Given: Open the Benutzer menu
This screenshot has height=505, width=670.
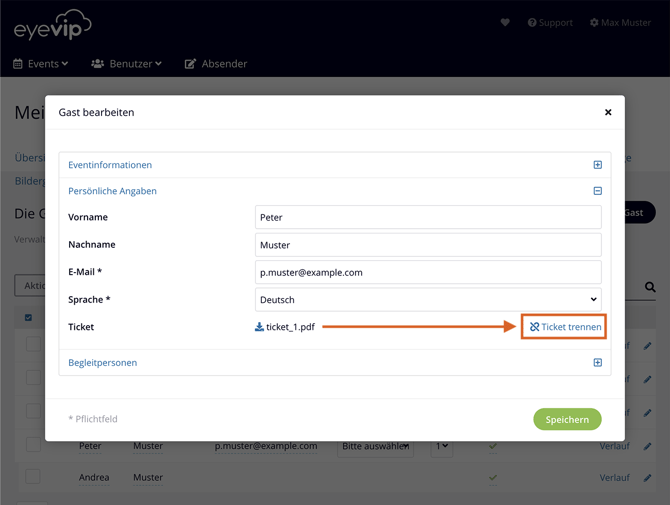Looking at the screenshot, I should pos(126,64).
